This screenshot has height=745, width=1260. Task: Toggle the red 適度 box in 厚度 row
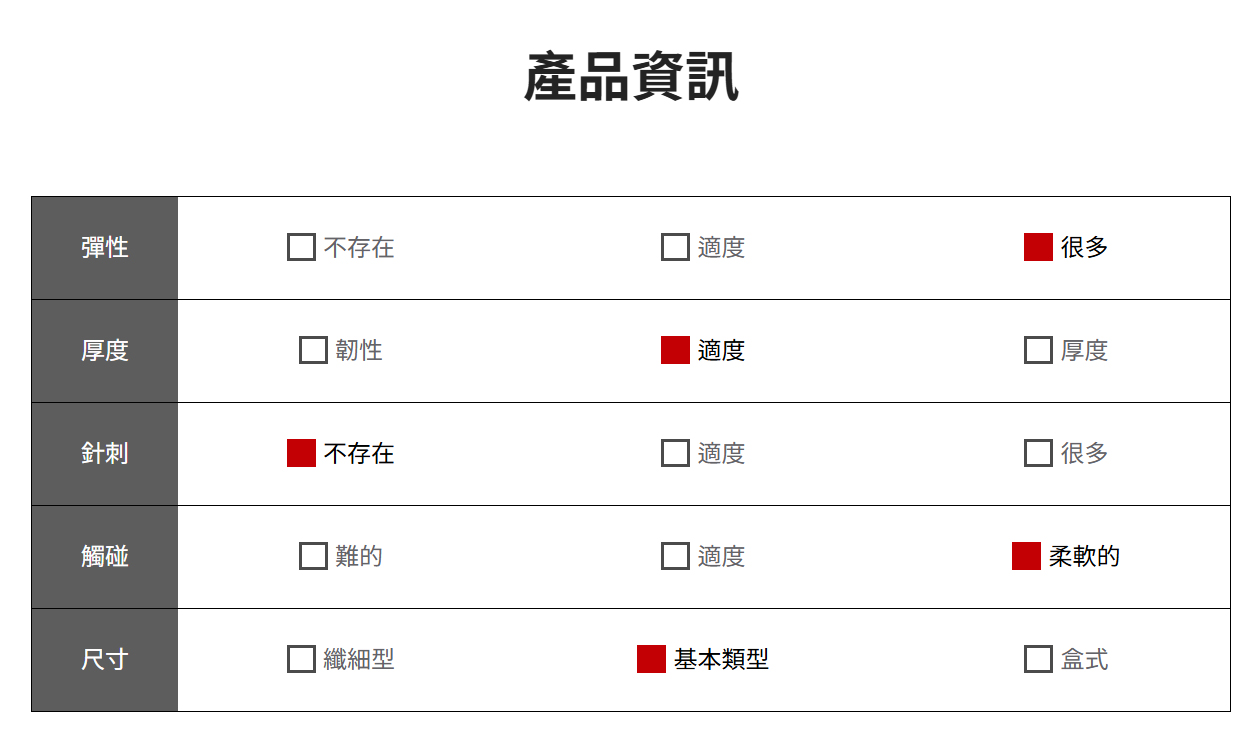[675, 350]
